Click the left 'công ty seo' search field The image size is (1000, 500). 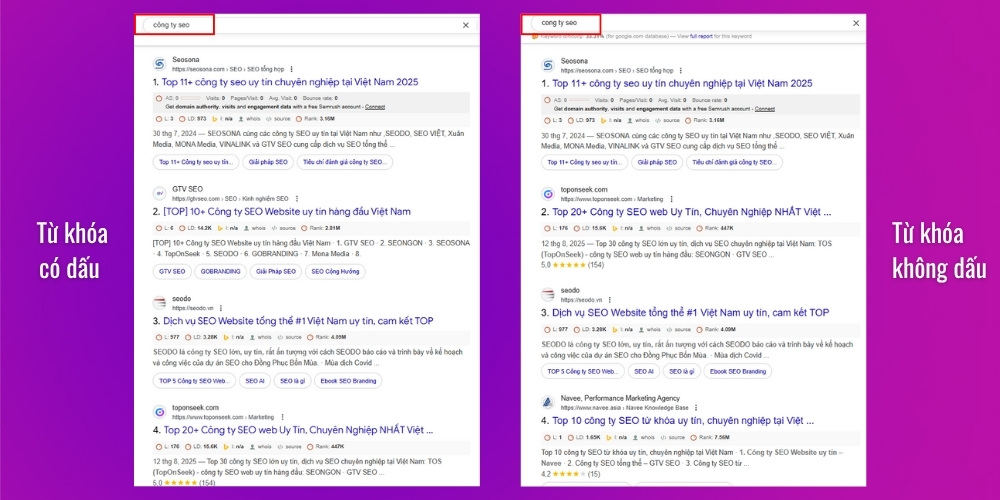[x=300, y=25]
